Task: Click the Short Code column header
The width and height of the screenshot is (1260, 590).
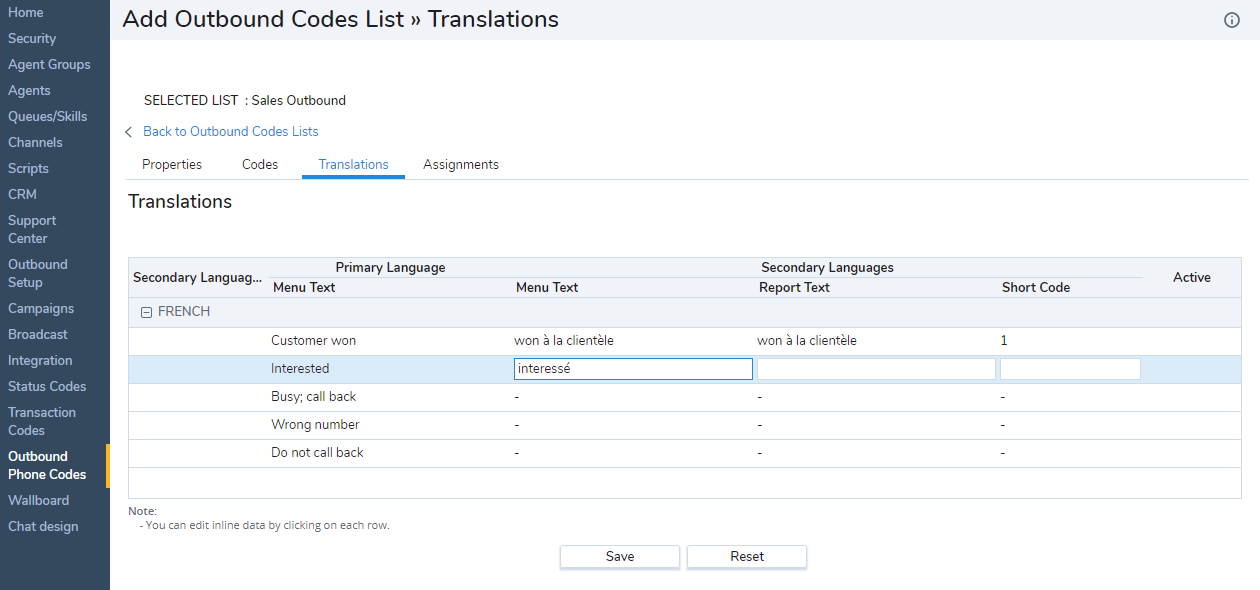Action: (1036, 288)
